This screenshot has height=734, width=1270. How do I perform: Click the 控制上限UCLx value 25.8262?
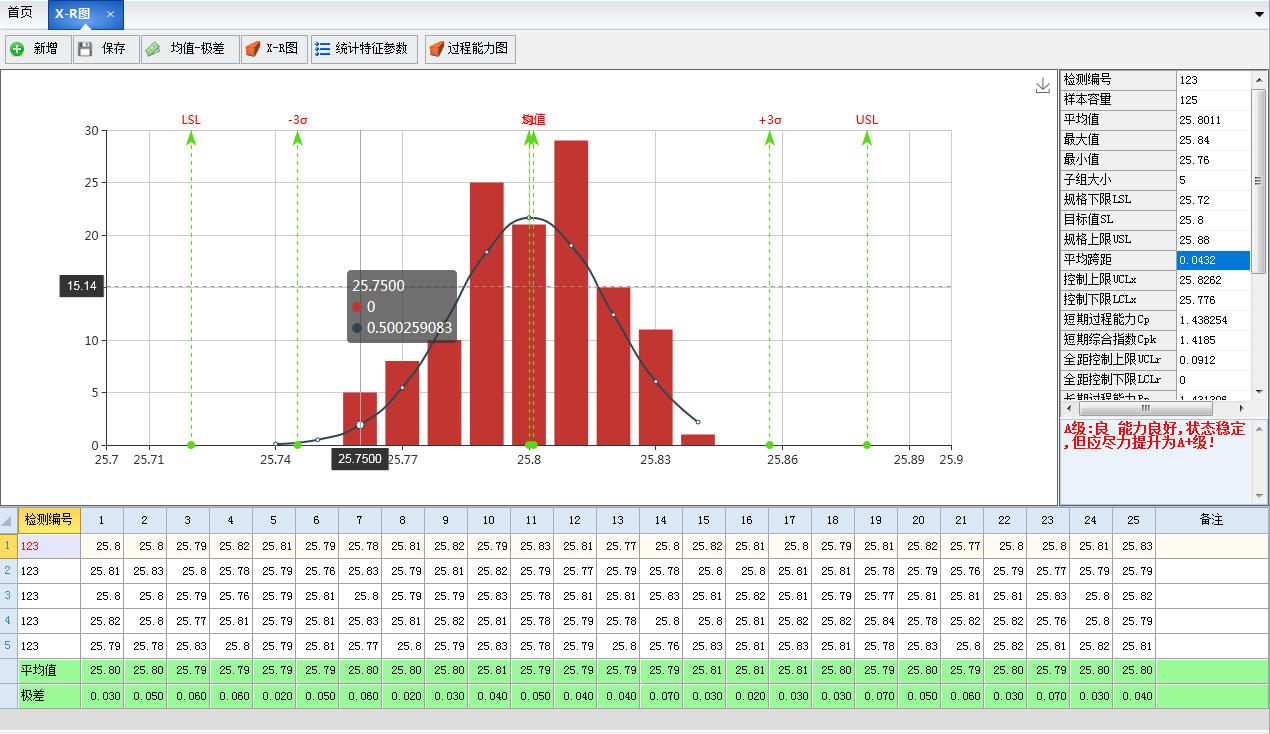coord(1213,280)
